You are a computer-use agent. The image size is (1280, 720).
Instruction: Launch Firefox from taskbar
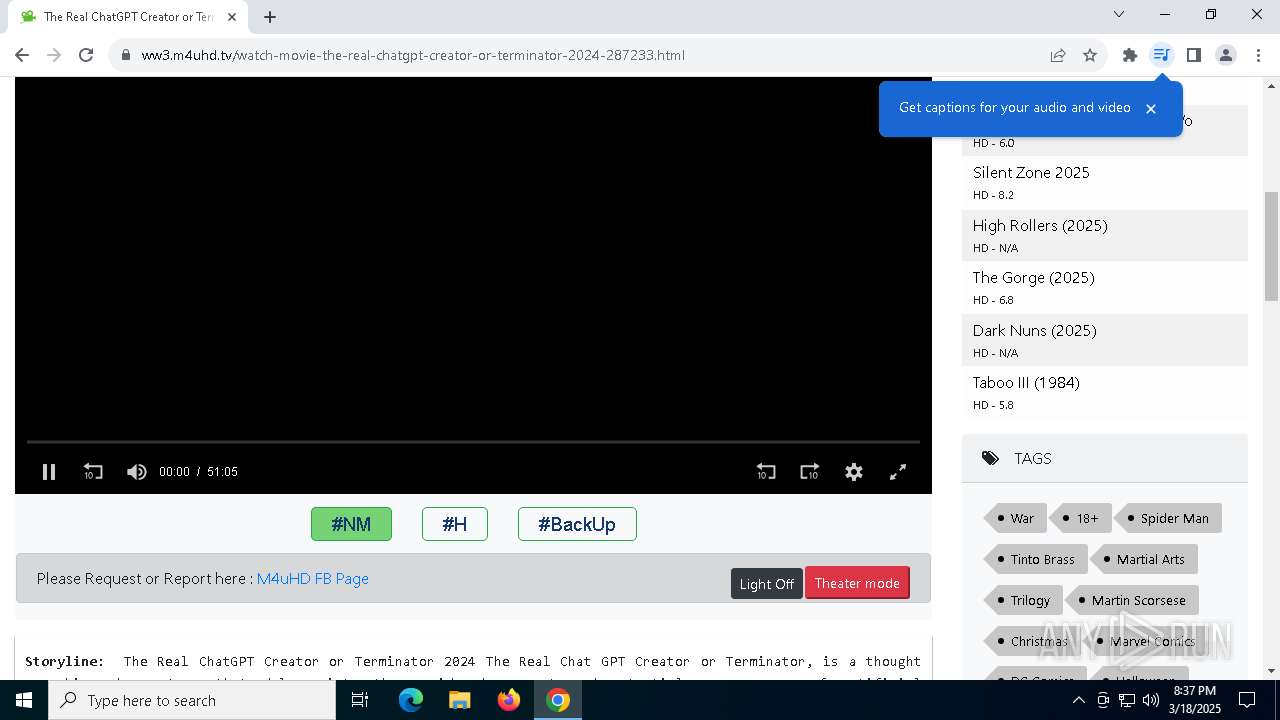[x=509, y=700]
